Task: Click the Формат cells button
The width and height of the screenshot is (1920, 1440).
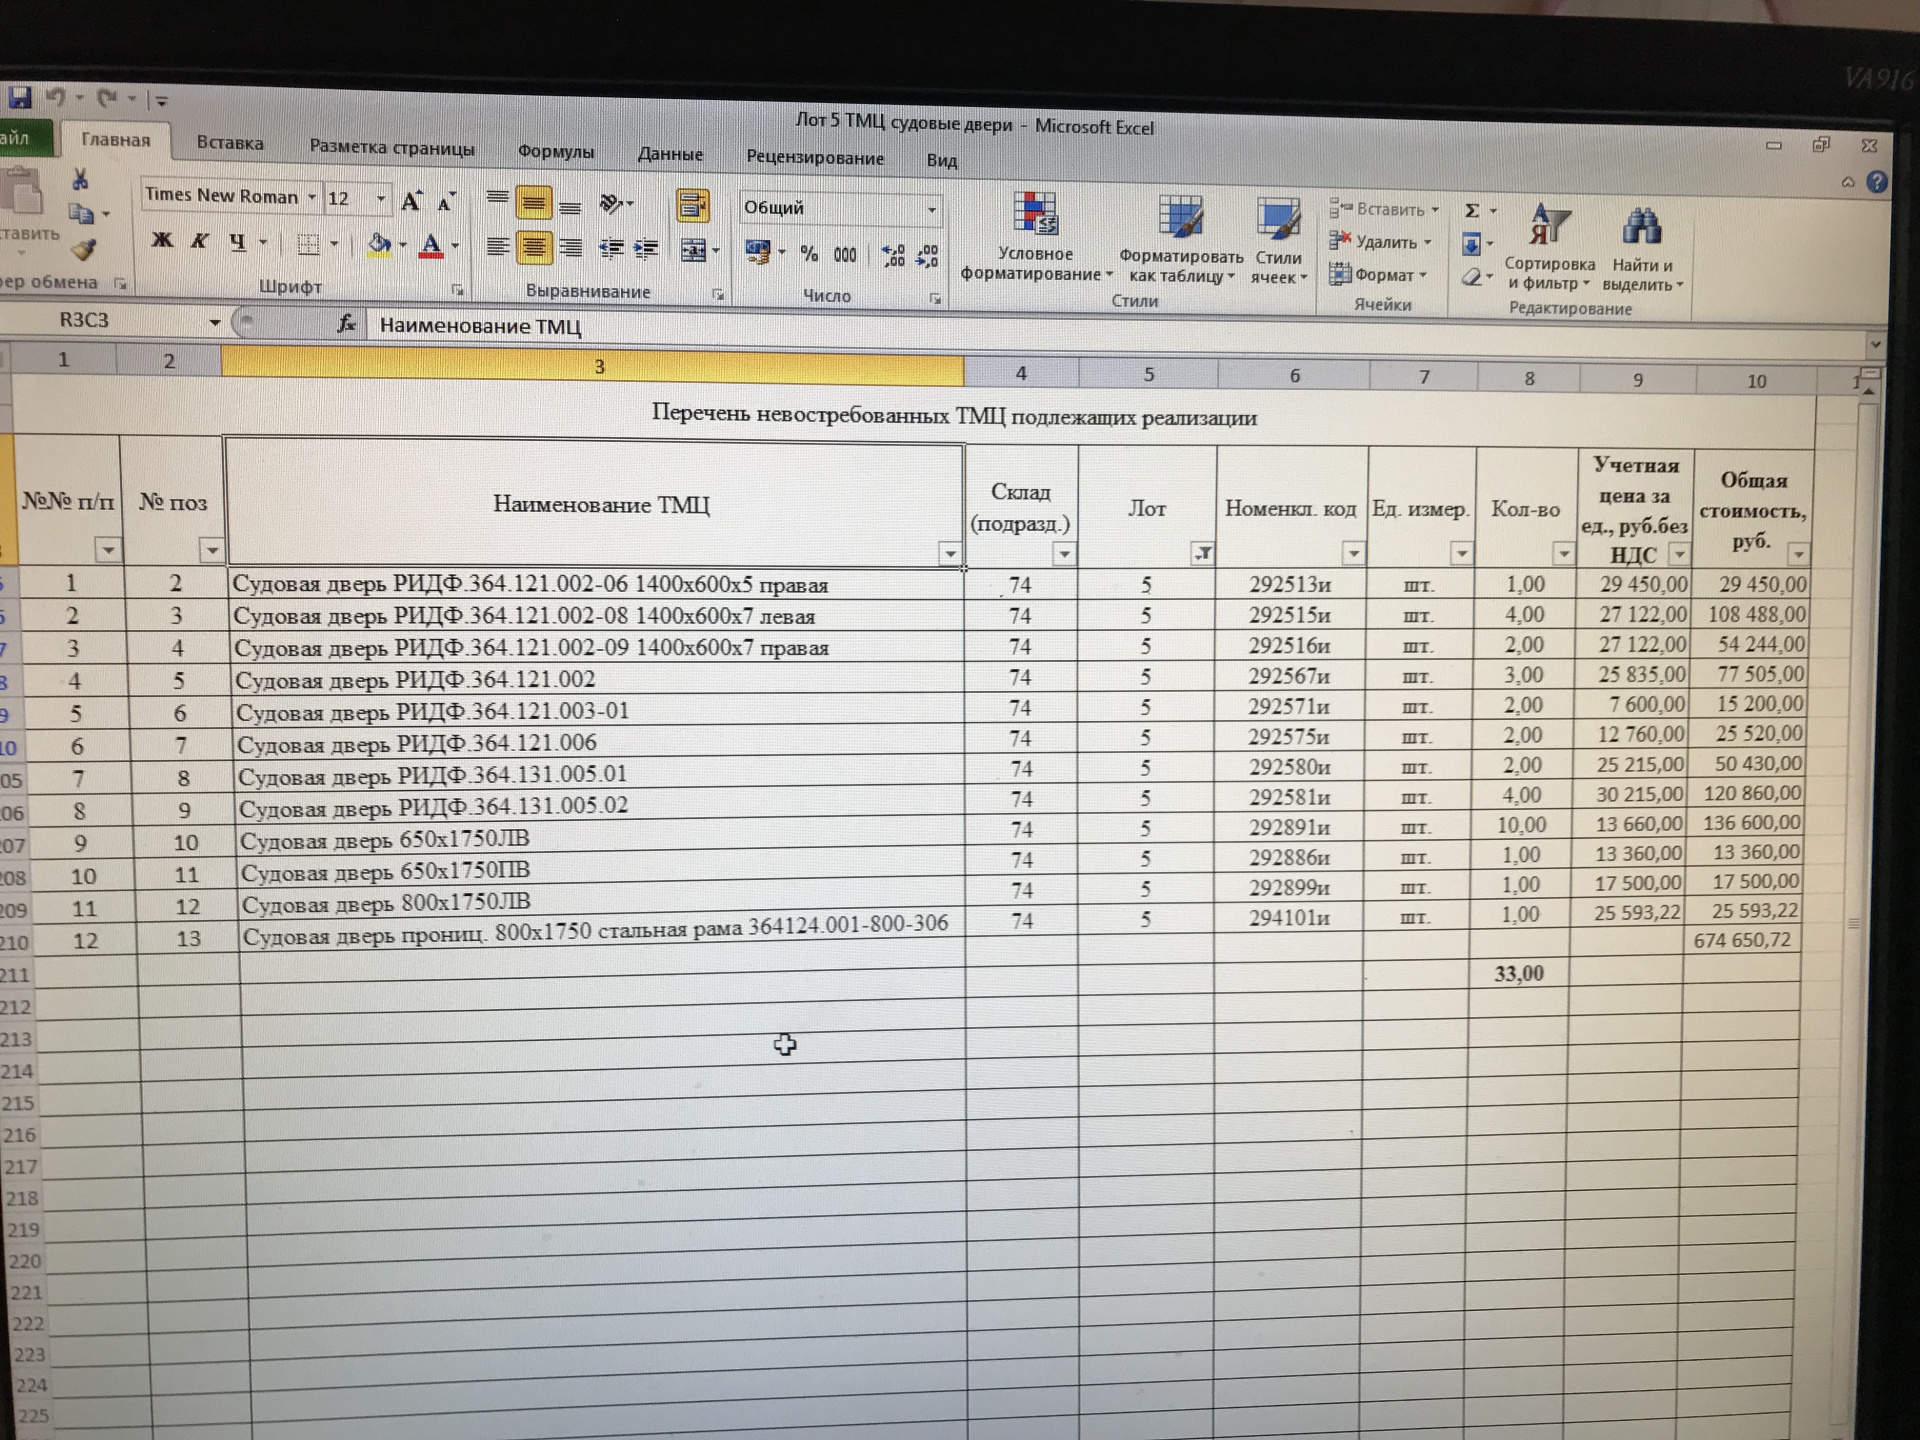Action: [x=1383, y=274]
